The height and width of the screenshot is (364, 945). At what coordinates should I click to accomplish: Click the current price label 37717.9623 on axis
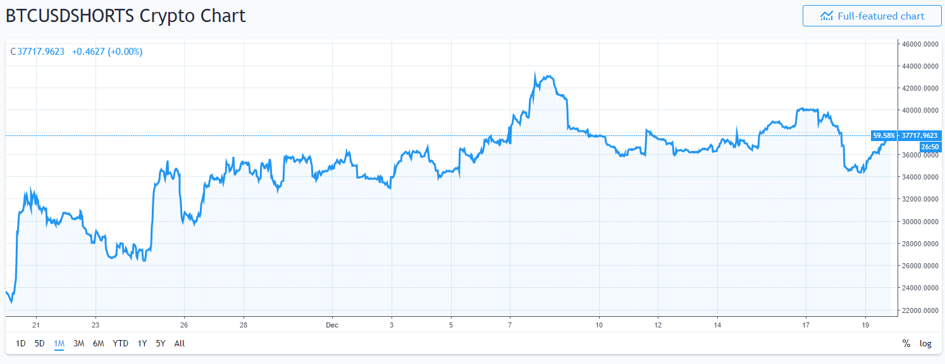click(x=919, y=136)
